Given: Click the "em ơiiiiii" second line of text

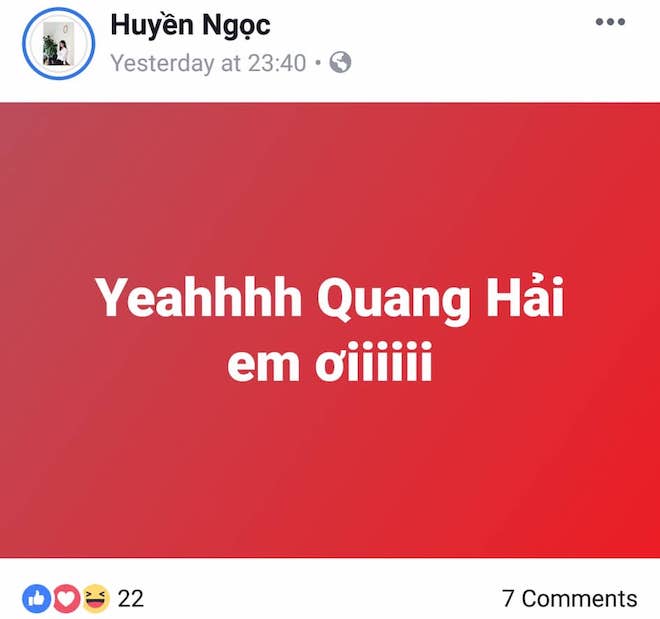Looking at the screenshot, I should pos(330,361).
